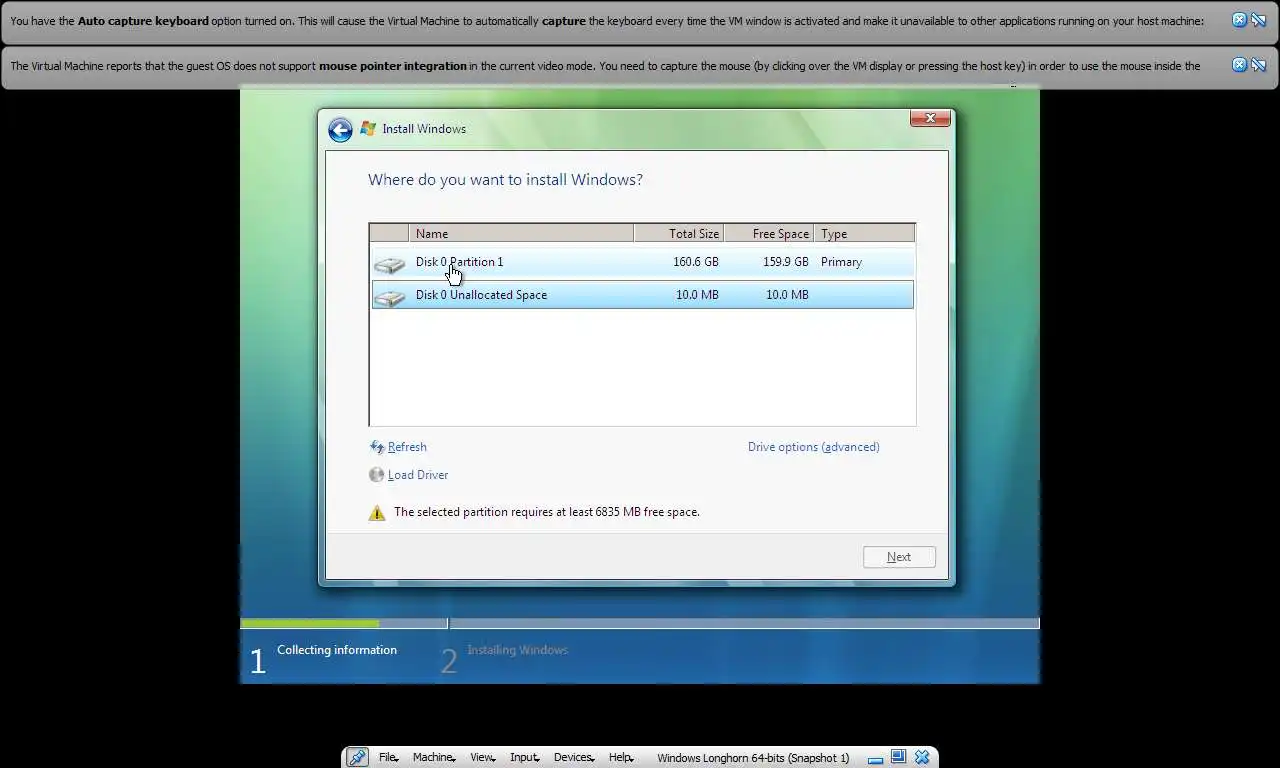Image resolution: width=1280 pixels, height=768 pixels.
Task: Click the Refresh link
Action: click(407, 447)
